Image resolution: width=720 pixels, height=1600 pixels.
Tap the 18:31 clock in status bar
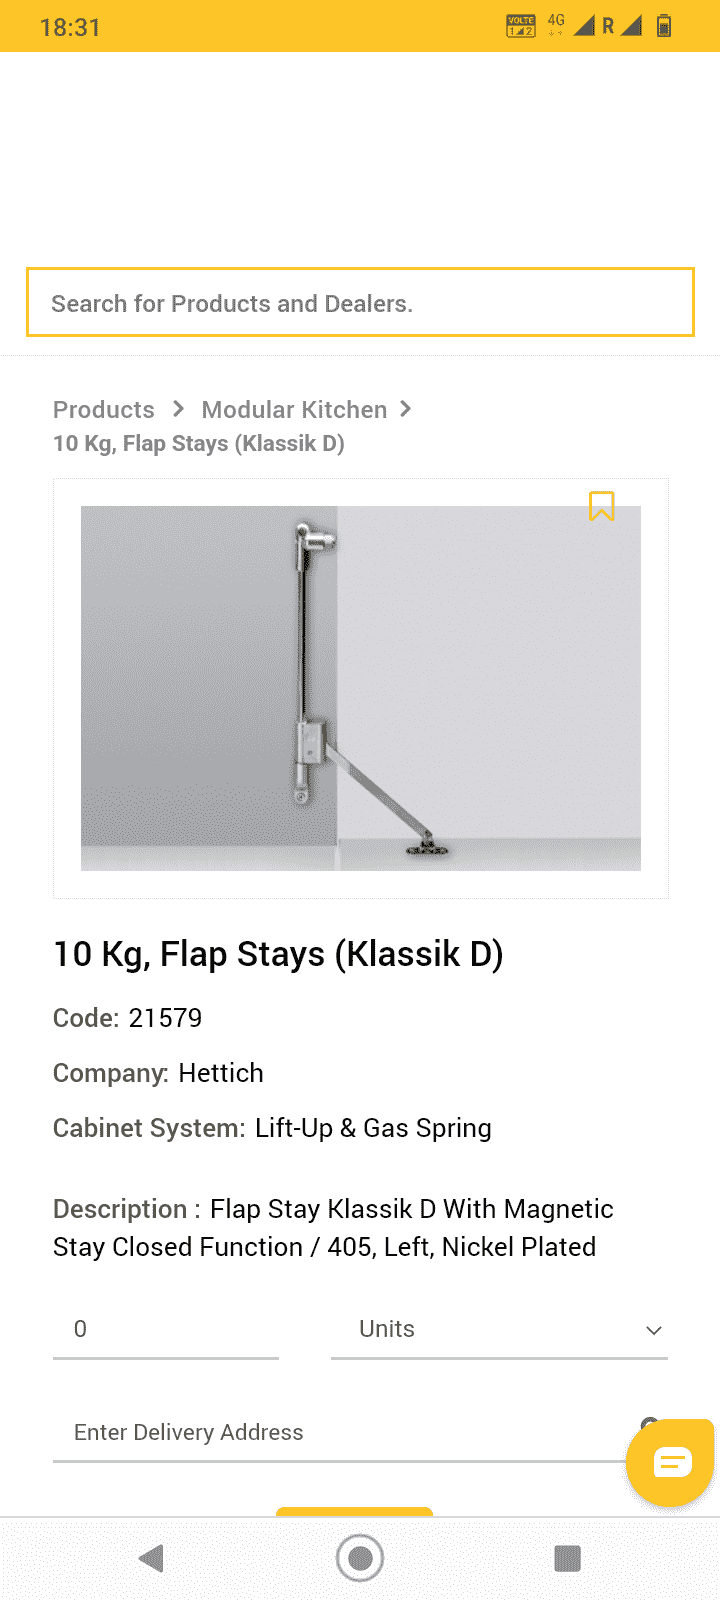tap(70, 27)
